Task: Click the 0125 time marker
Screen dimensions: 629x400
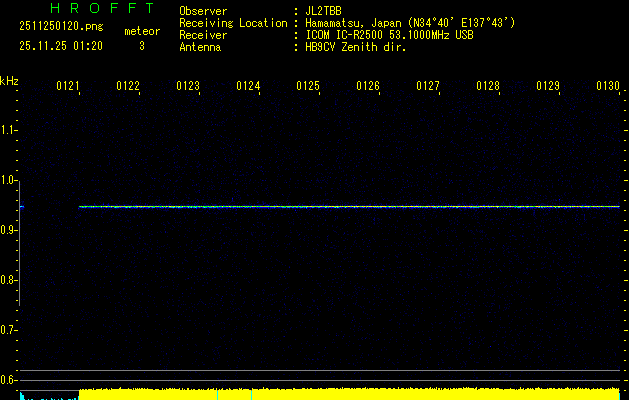Action: [307, 87]
